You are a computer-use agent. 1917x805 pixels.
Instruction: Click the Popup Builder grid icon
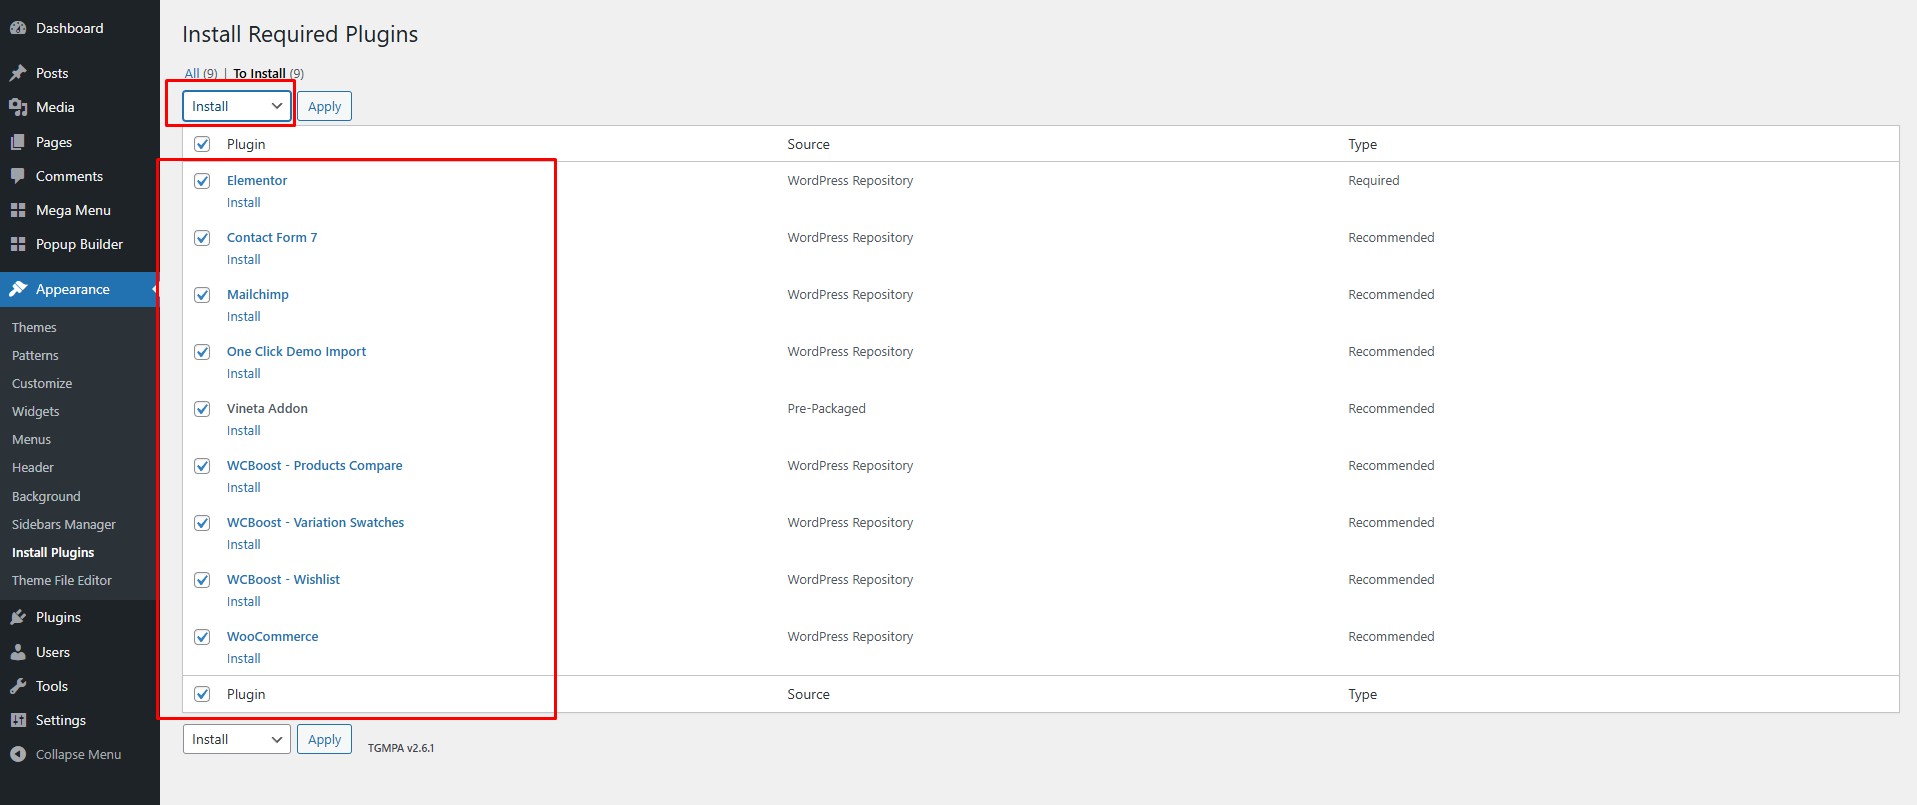[18, 244]
